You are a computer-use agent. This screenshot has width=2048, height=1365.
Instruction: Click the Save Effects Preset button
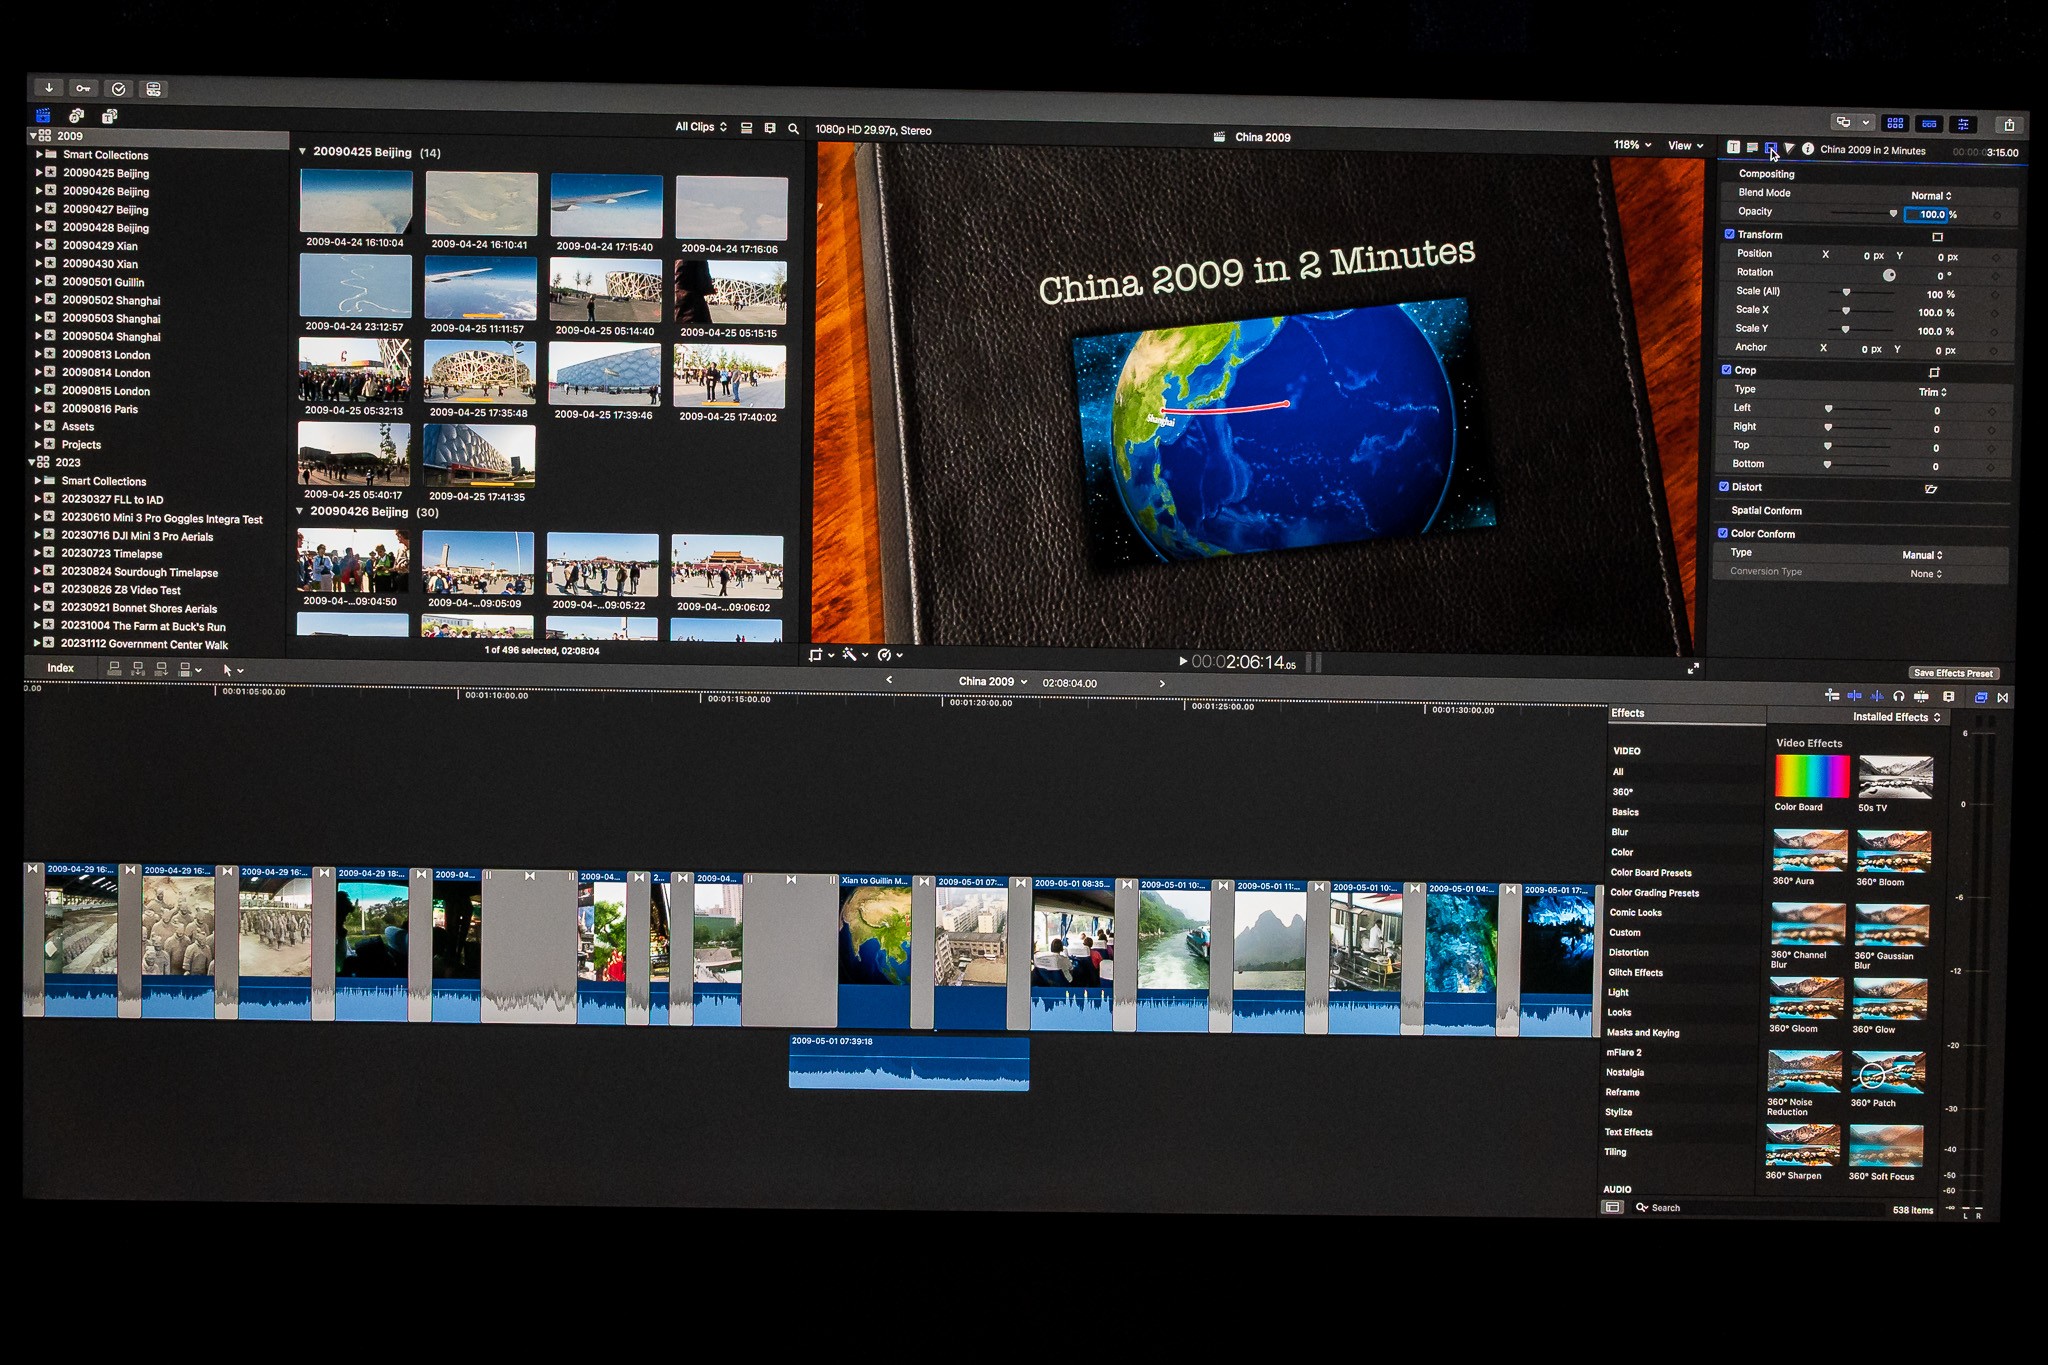coord(1953,673)
